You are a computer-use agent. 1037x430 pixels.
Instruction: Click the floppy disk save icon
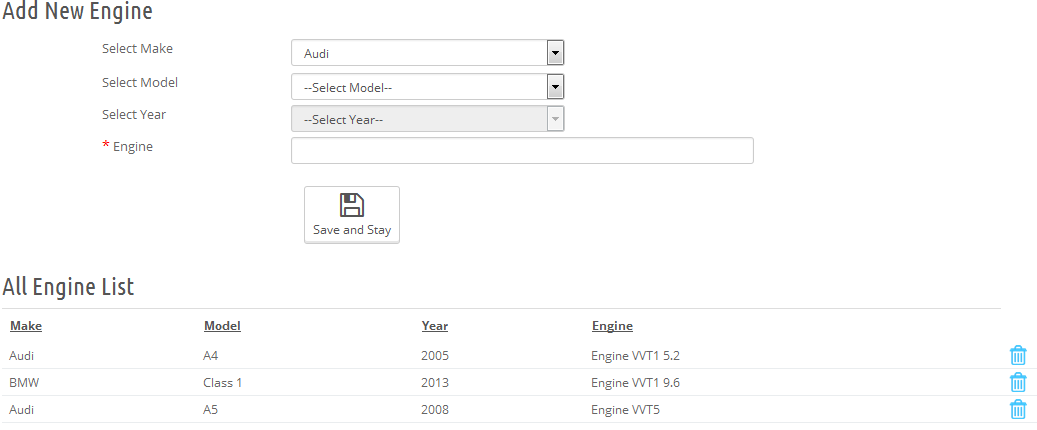point(352,206)
